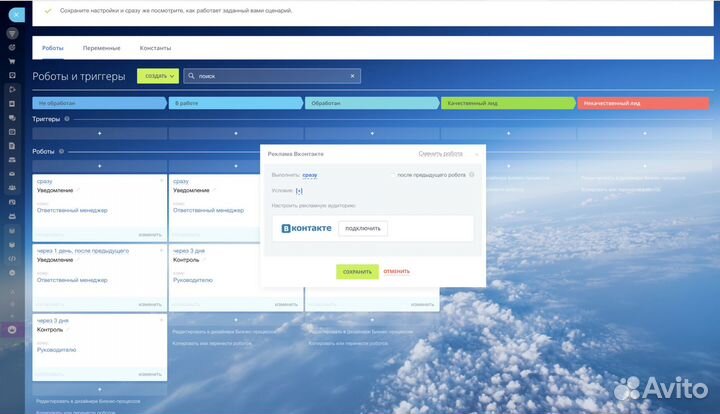Image resolution: width=720 pixels, height=414 pixels.
Task: Click Редактировать в дизайнере бизнес-процессов under first column
Action: click(x=88, y=402)
